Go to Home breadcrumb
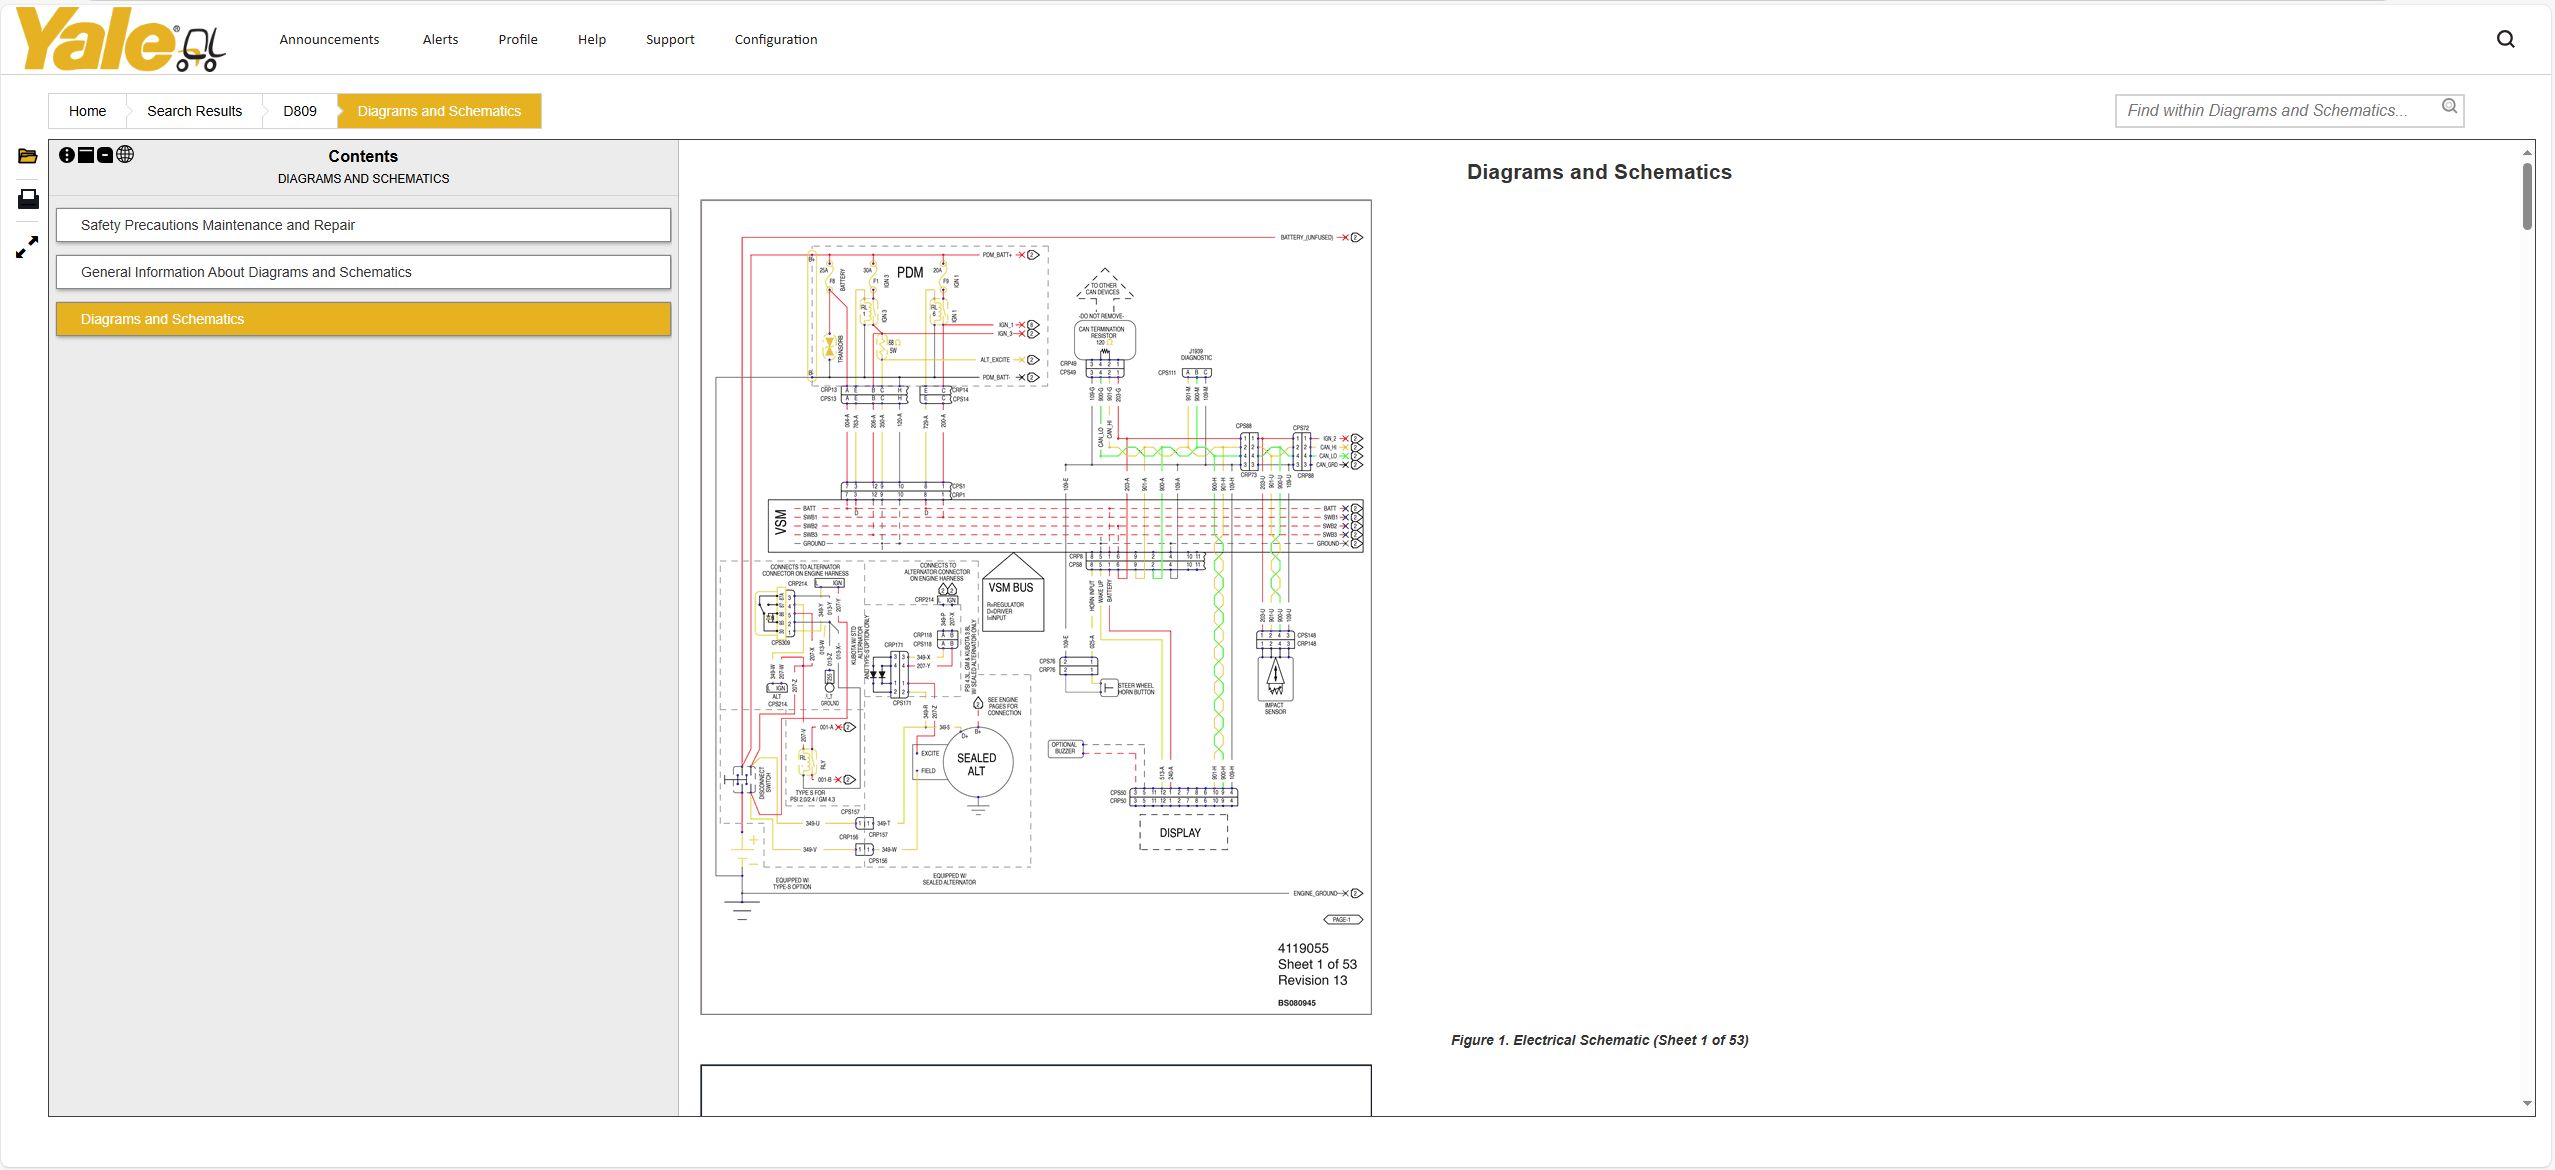This screenshot has width=2555, height=1170. [x=87, y=111]
